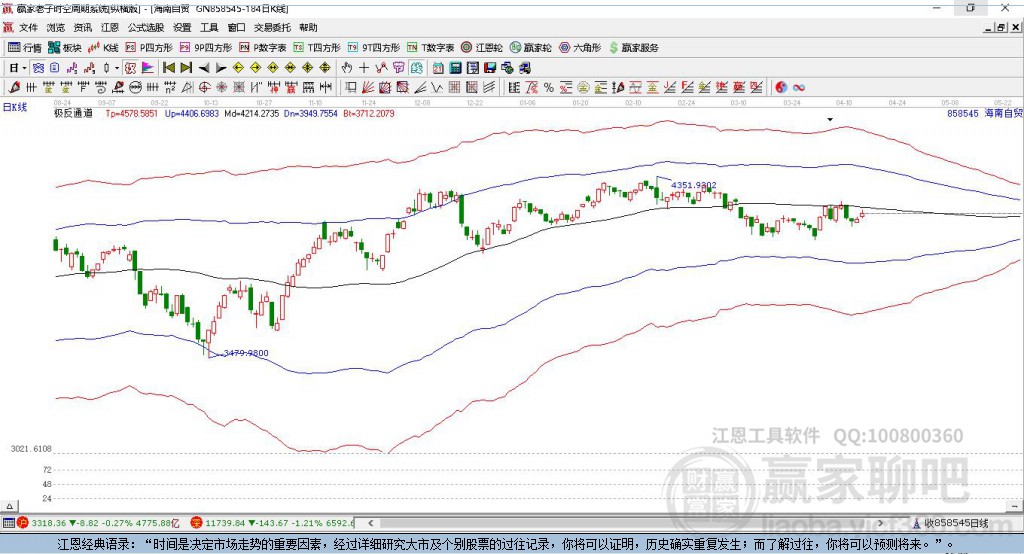Open the 江恩轮 Gann wheel tool

pos(482,48)
